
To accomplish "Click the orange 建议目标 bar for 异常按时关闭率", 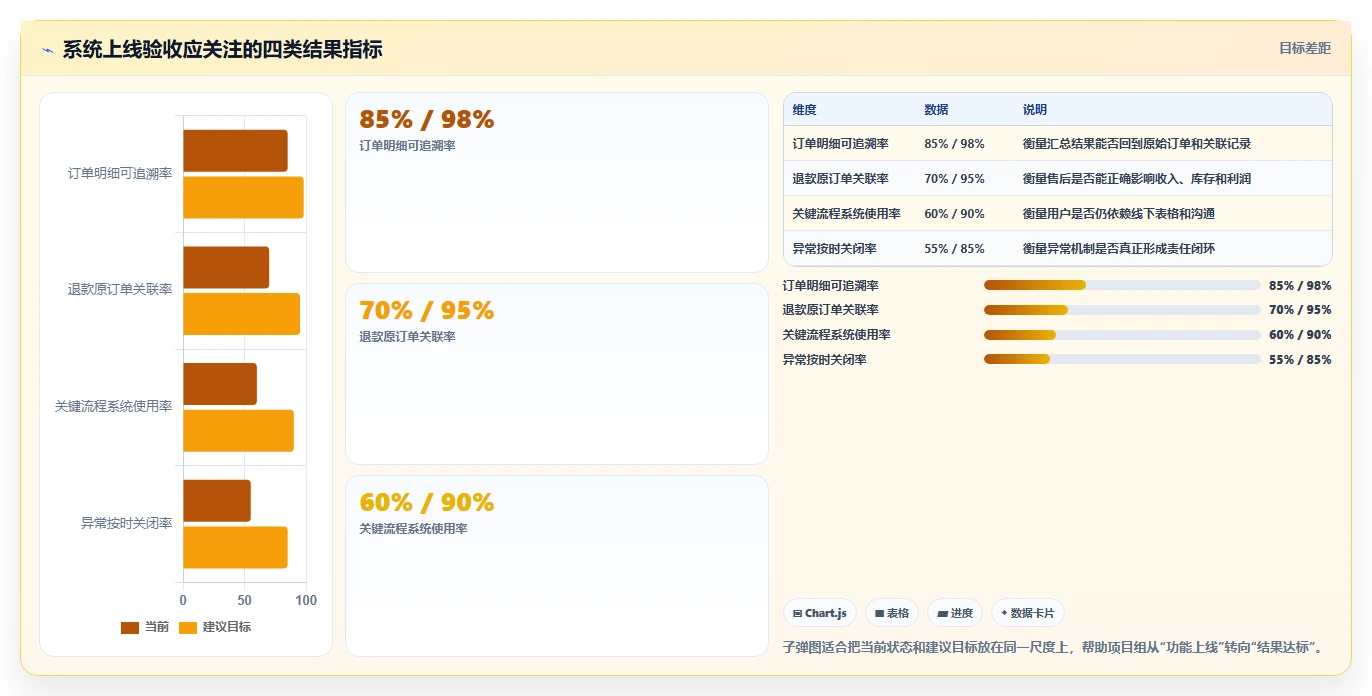I will (235, 547).
